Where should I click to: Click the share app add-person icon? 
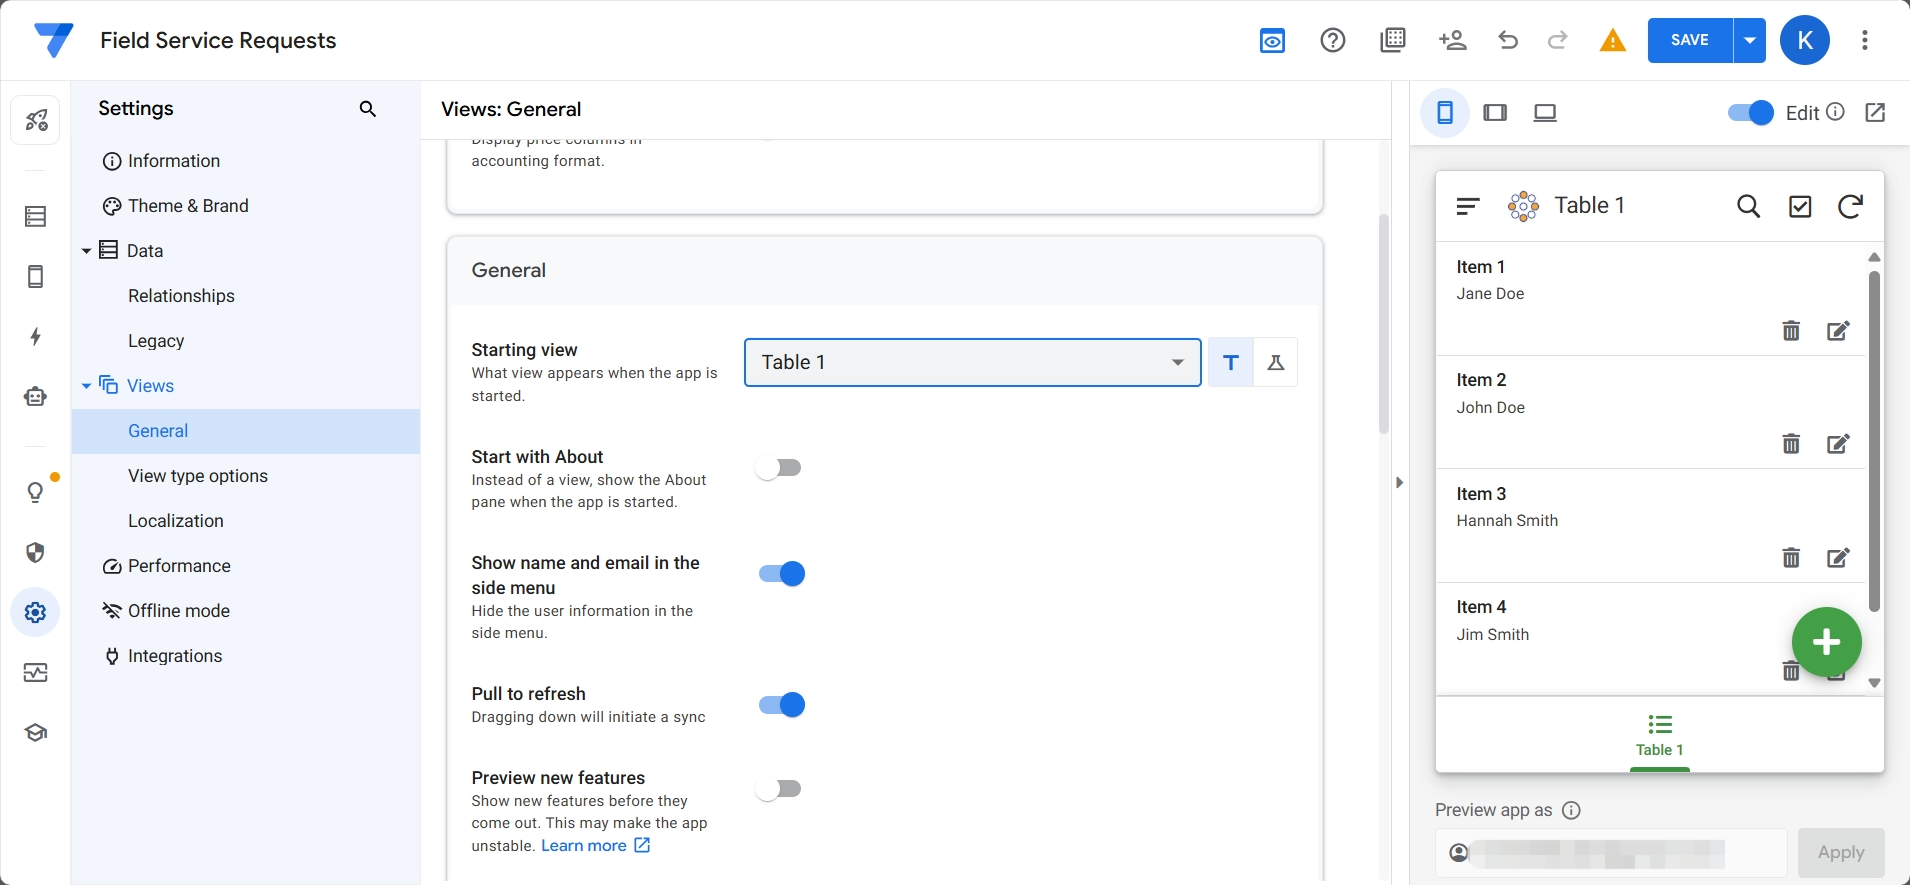coord(1453,40)
